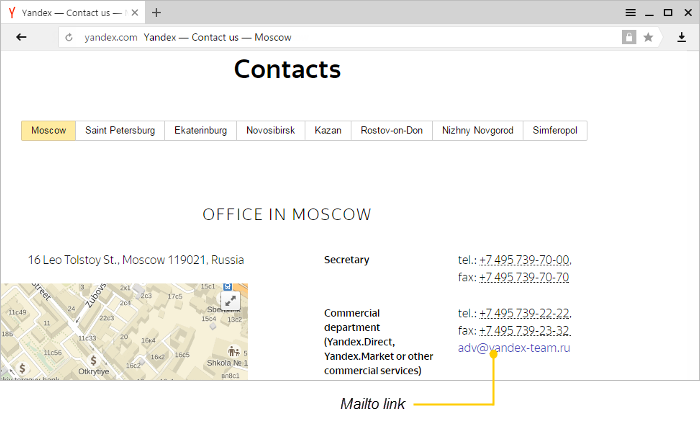Select the Novosibirsk tab
This screenshot has width=700, height=430.
[271, 130]
